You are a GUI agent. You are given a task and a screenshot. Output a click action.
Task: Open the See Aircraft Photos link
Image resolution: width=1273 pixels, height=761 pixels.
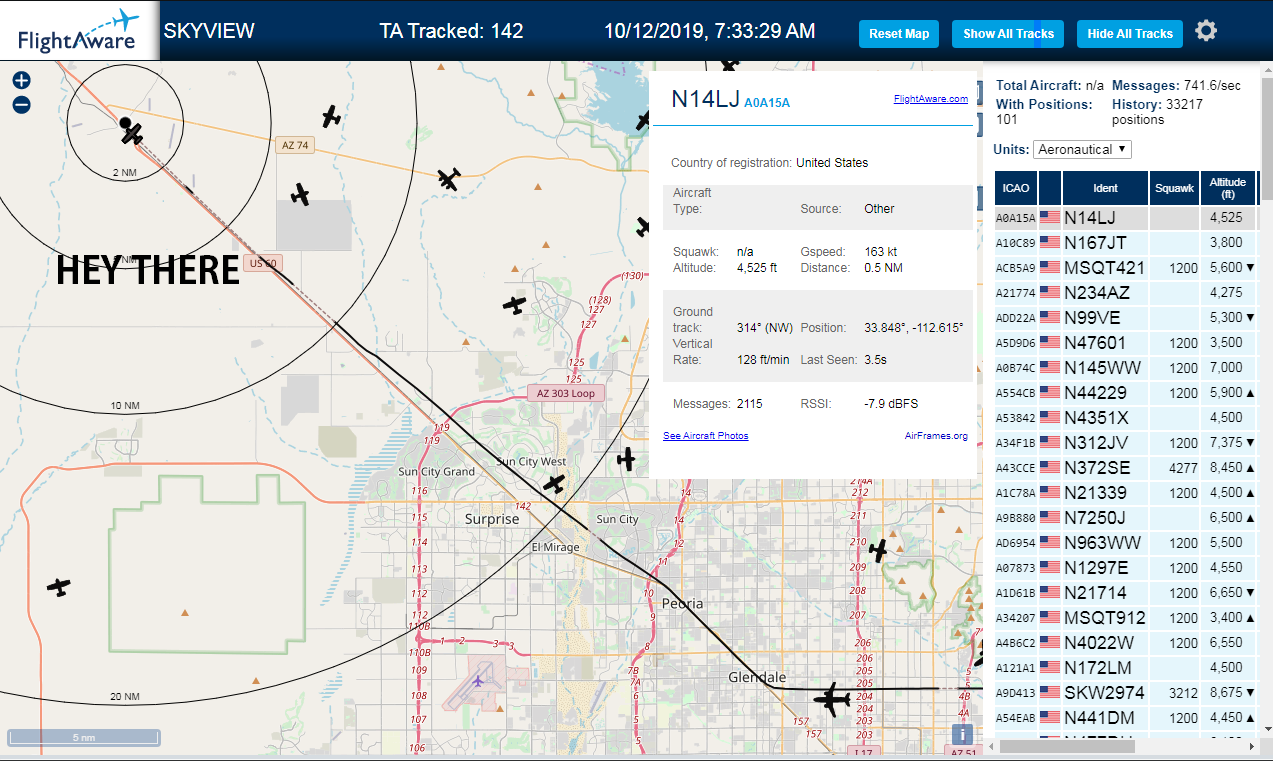click(705, 436)
